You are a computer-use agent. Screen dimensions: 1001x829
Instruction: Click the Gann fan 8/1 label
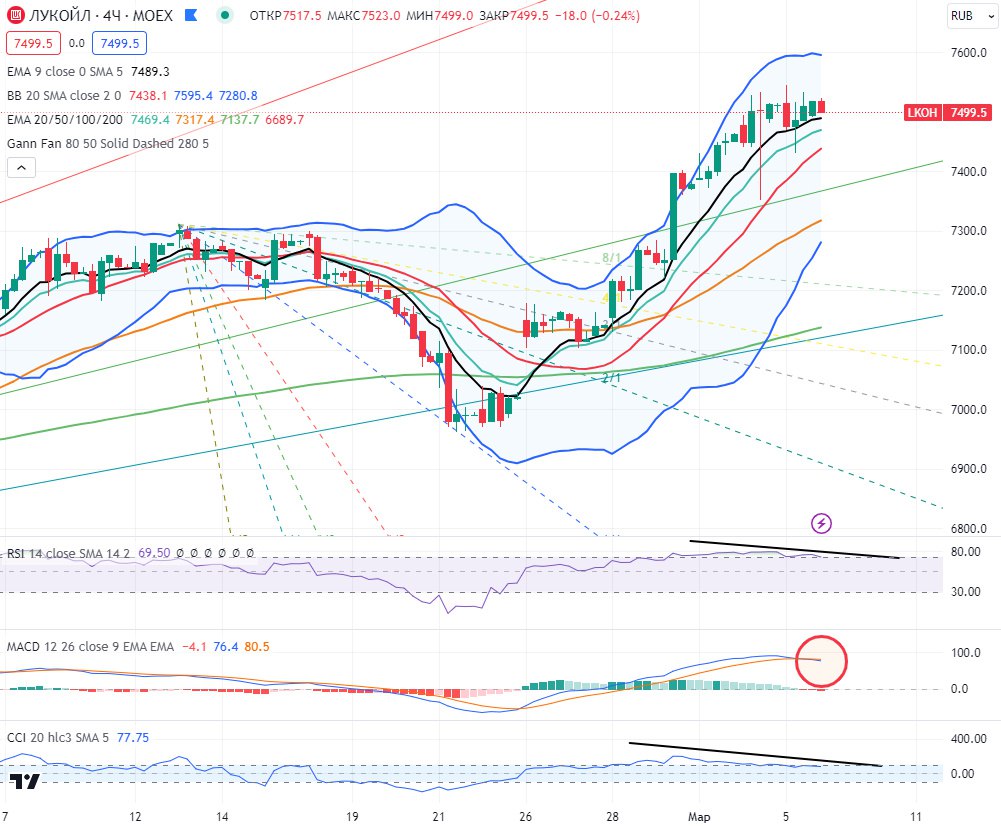pyautogui.click(x=612, y=258)
